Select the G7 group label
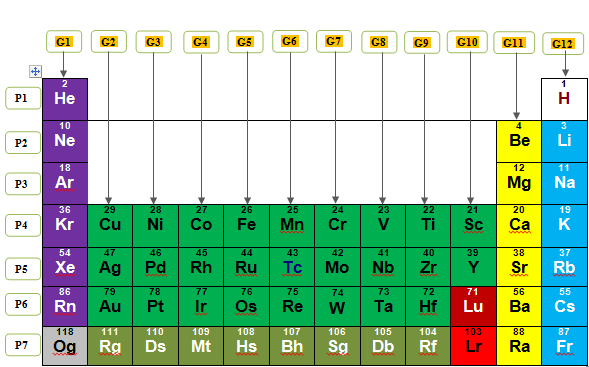This screenshot has width=589, height=367. (334, 41)
